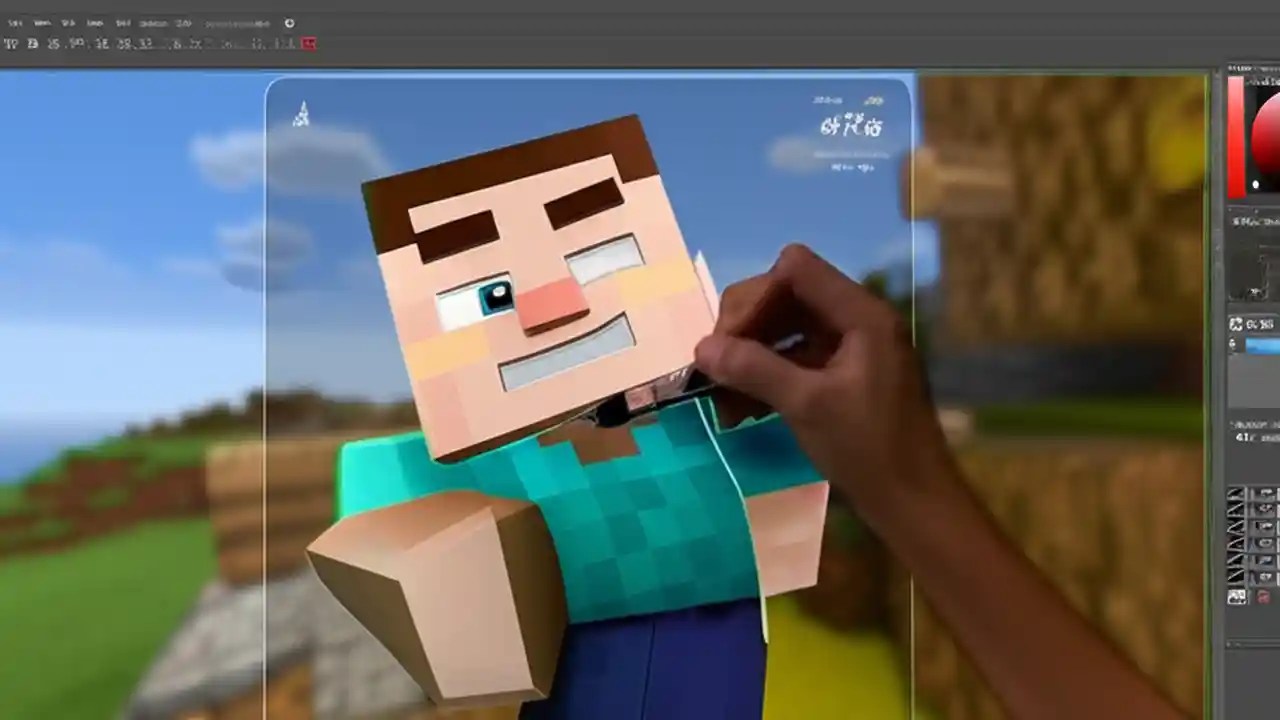1280x720 pixels.
Task: Click the delete icon at the layers panel bottom
Action: click(x=1262, y=597)
